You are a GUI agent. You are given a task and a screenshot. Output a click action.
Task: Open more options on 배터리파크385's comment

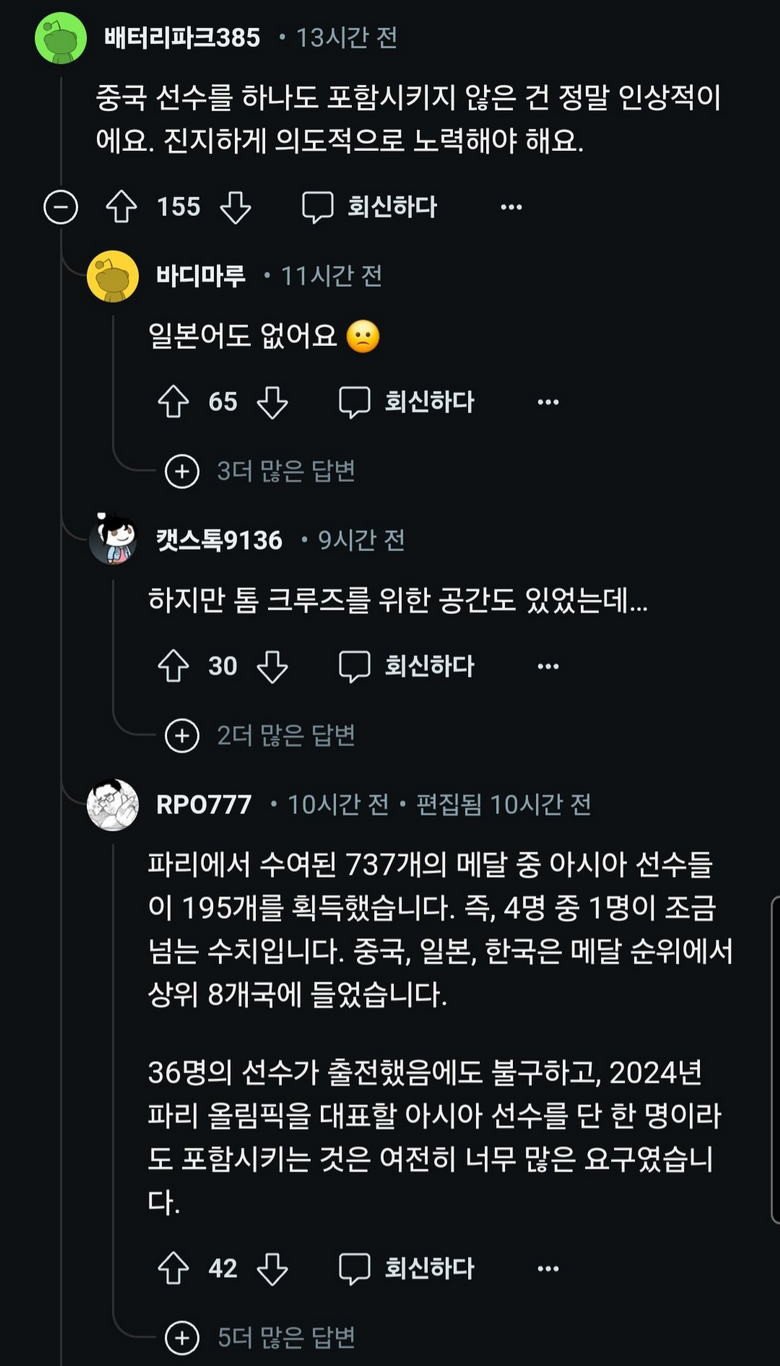[x=511, y=207]
